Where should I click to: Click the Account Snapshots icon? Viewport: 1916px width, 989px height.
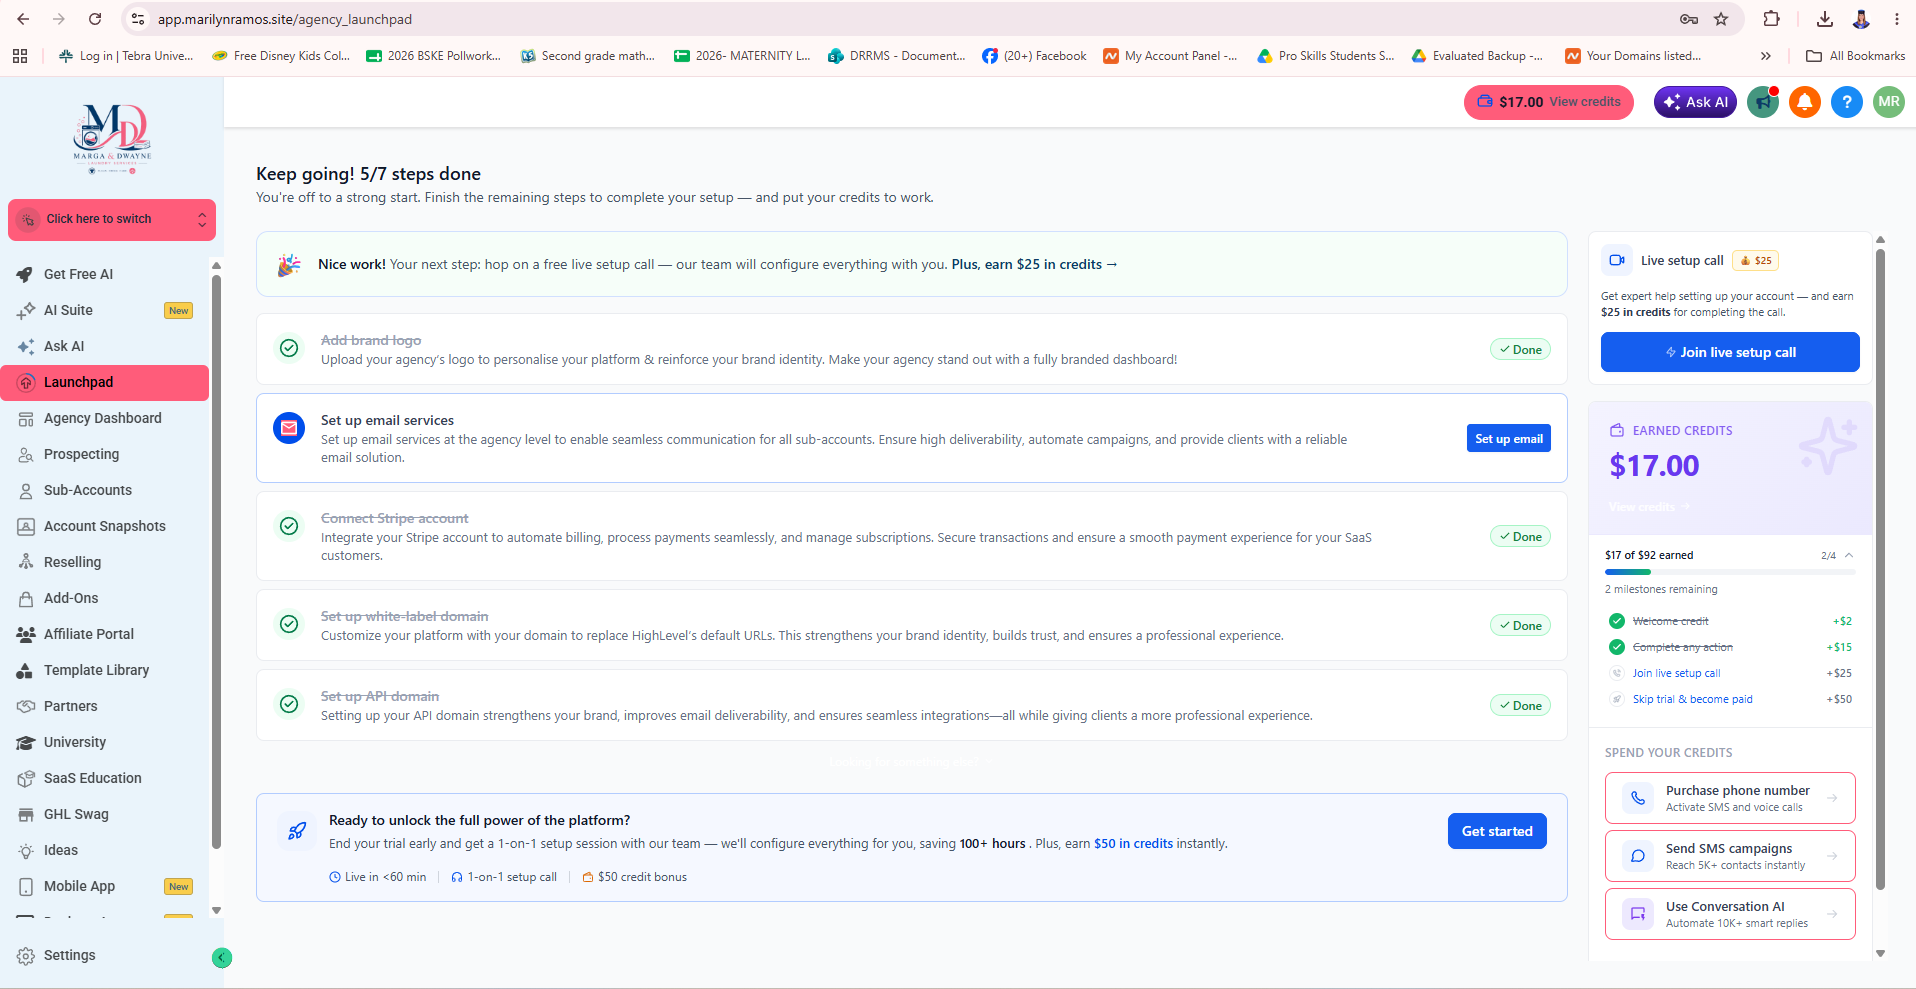(x=26, y=526)
